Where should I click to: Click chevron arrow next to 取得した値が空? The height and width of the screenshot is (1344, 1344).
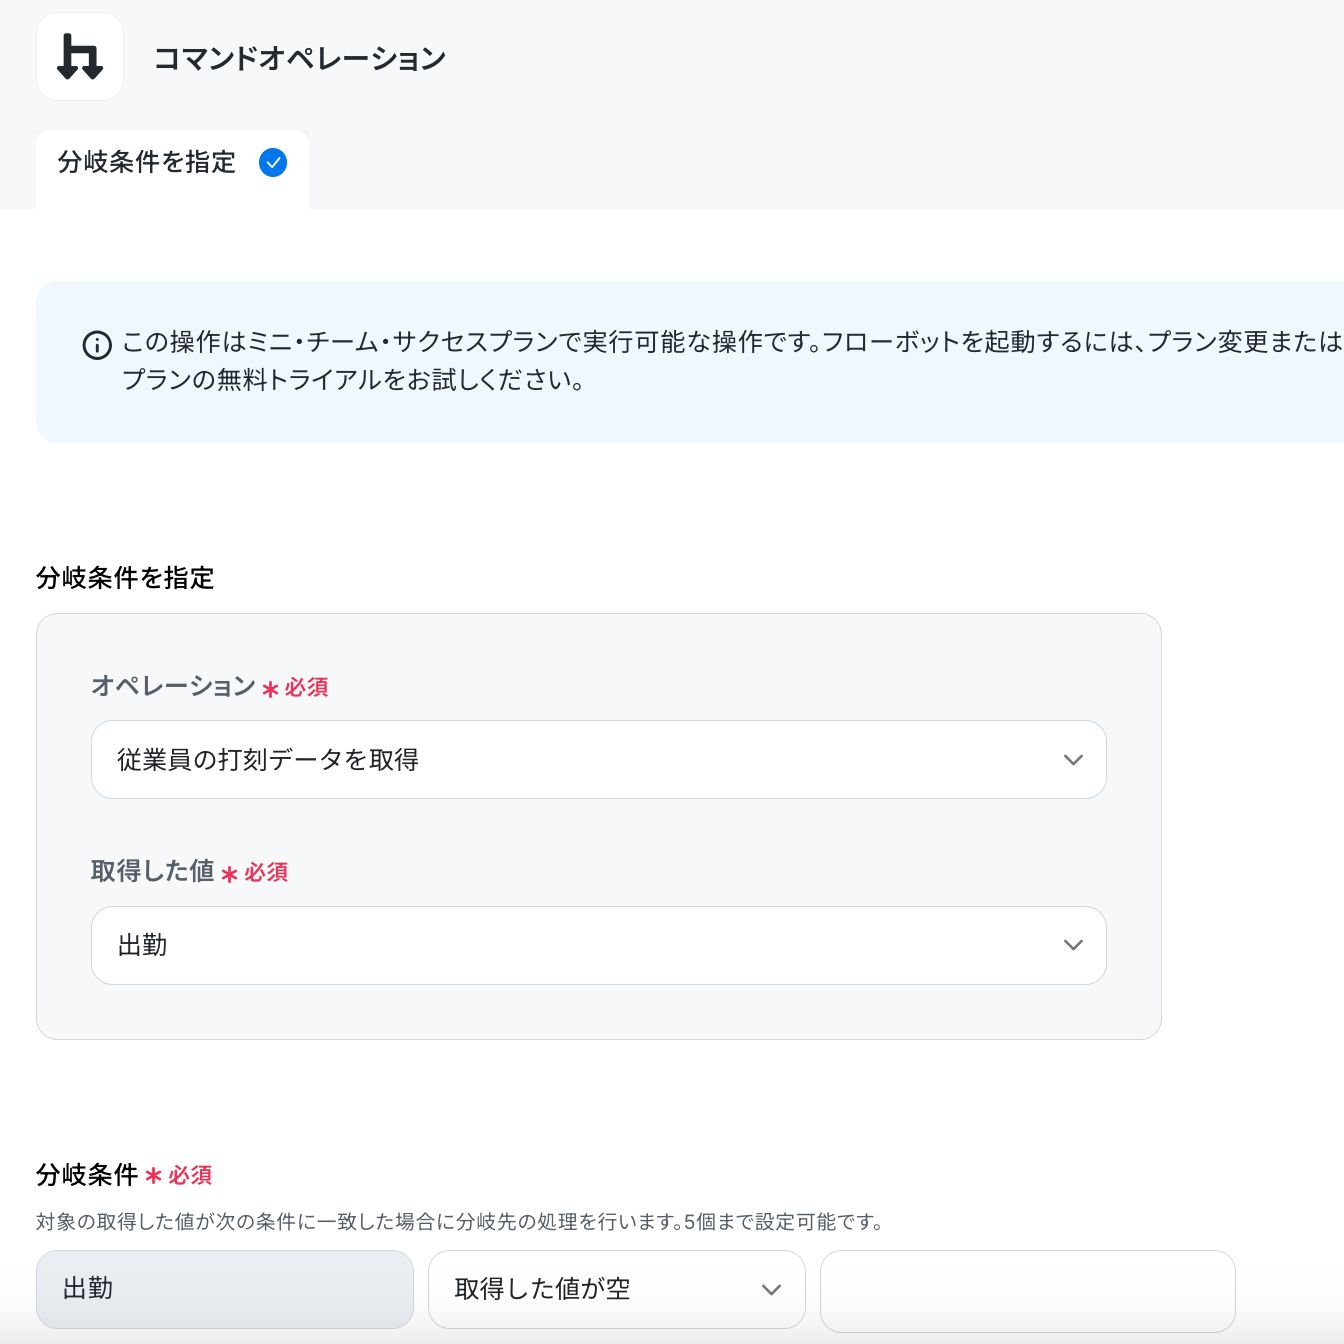(x=771, y=1290)
